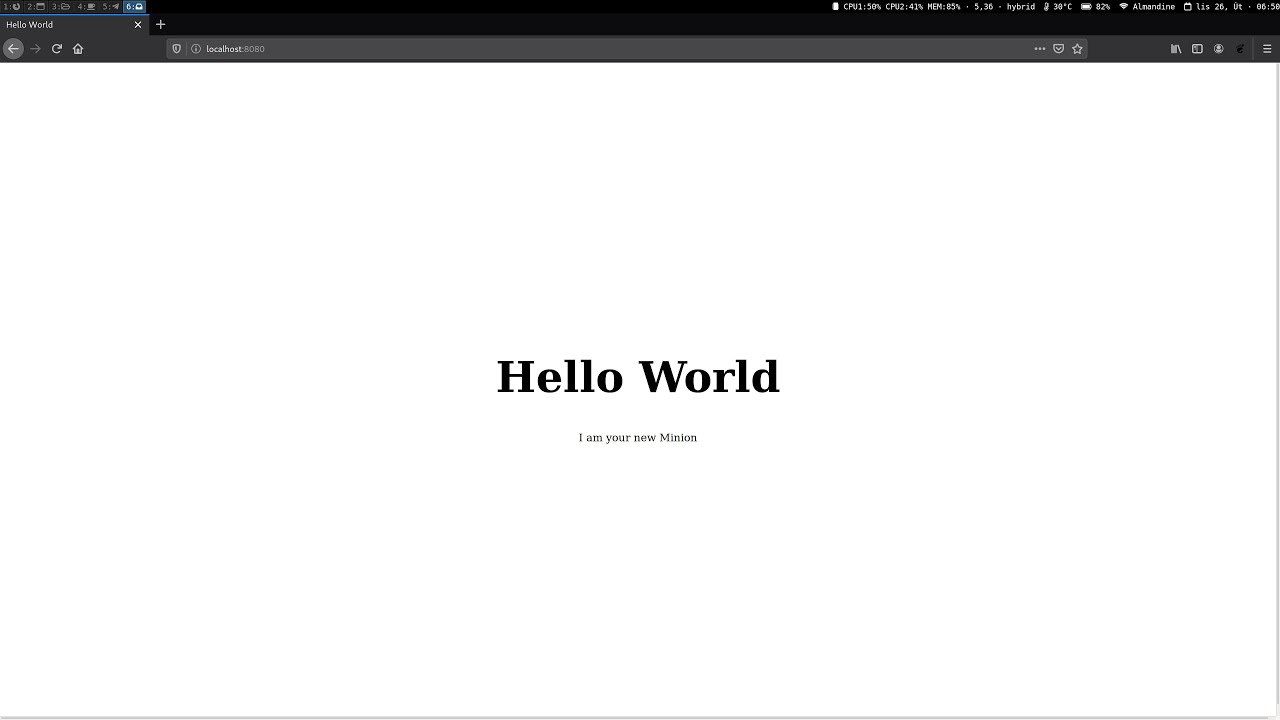Screen dimensions: 1280x720
Task: Click the CPU1:50% status entry
Action: (862, 6)
